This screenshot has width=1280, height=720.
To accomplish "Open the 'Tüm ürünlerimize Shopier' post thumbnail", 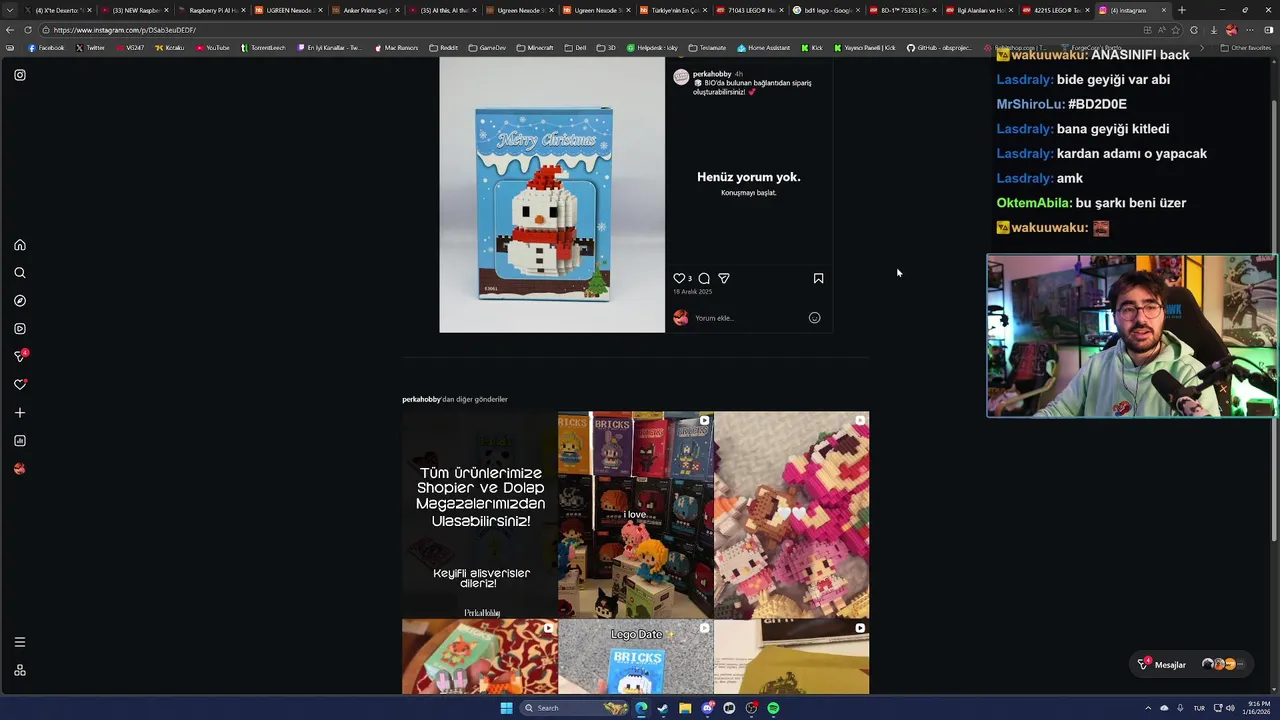I will (480, 515).
